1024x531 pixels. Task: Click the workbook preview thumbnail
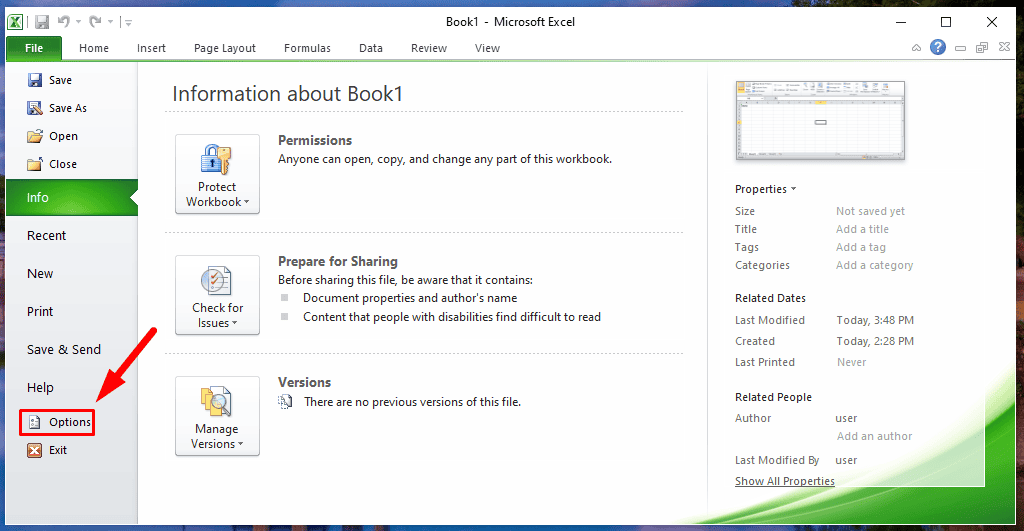[x=819, y=121]
